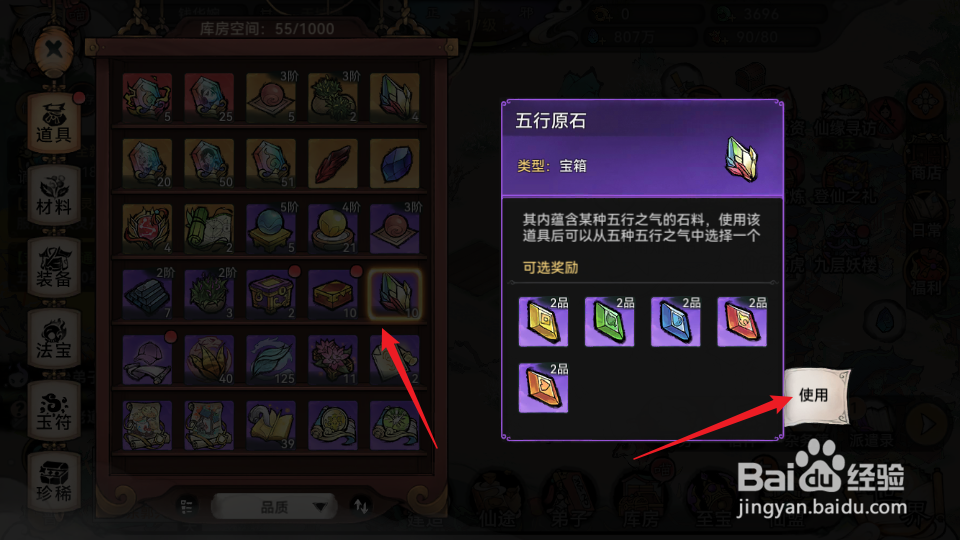Select the yellow 2品 stone reward
This screenshot has width=960, height=540.
(x=543, y=322)
